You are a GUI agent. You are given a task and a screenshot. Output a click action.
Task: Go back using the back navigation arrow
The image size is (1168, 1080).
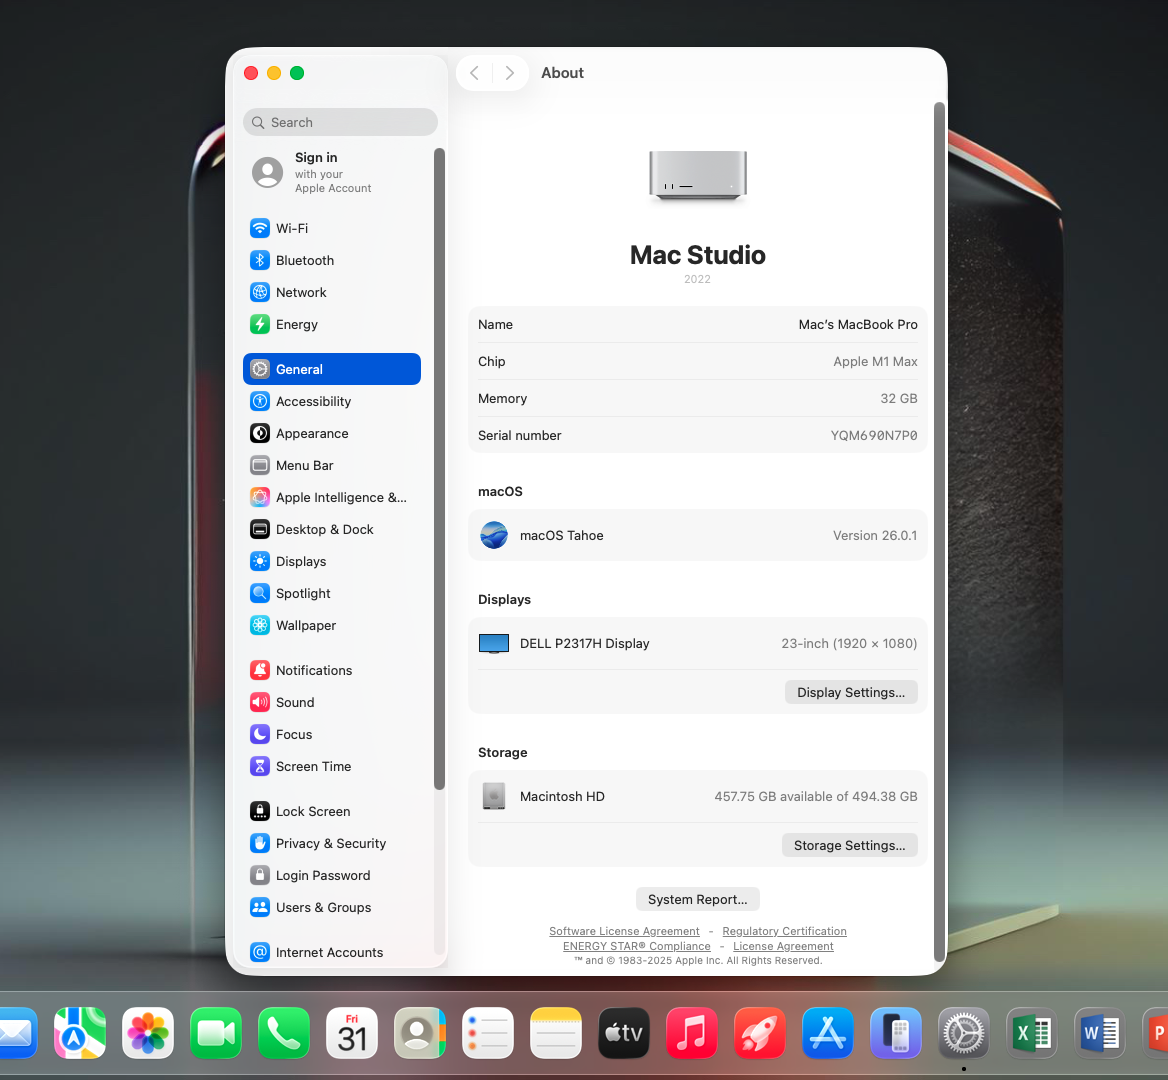pyautogui.click(x=474, y=72)
